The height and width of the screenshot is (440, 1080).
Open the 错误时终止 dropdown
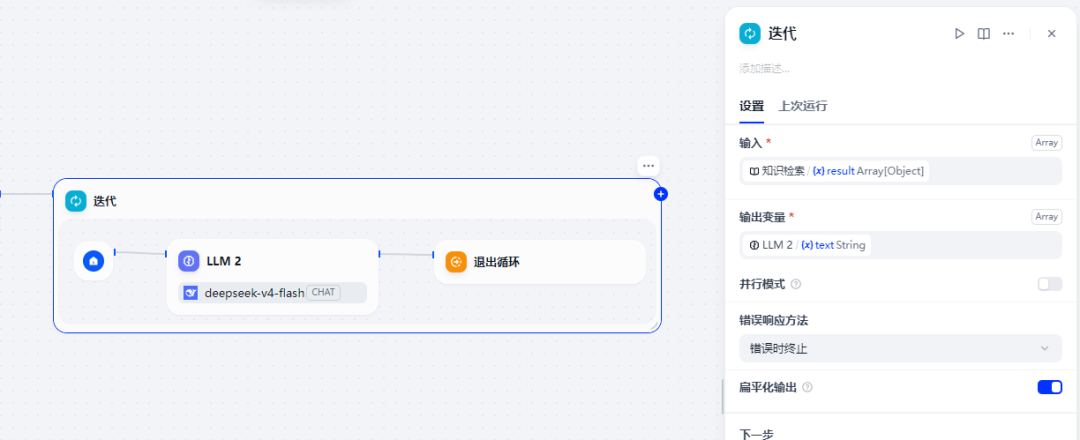click(901, 348)
